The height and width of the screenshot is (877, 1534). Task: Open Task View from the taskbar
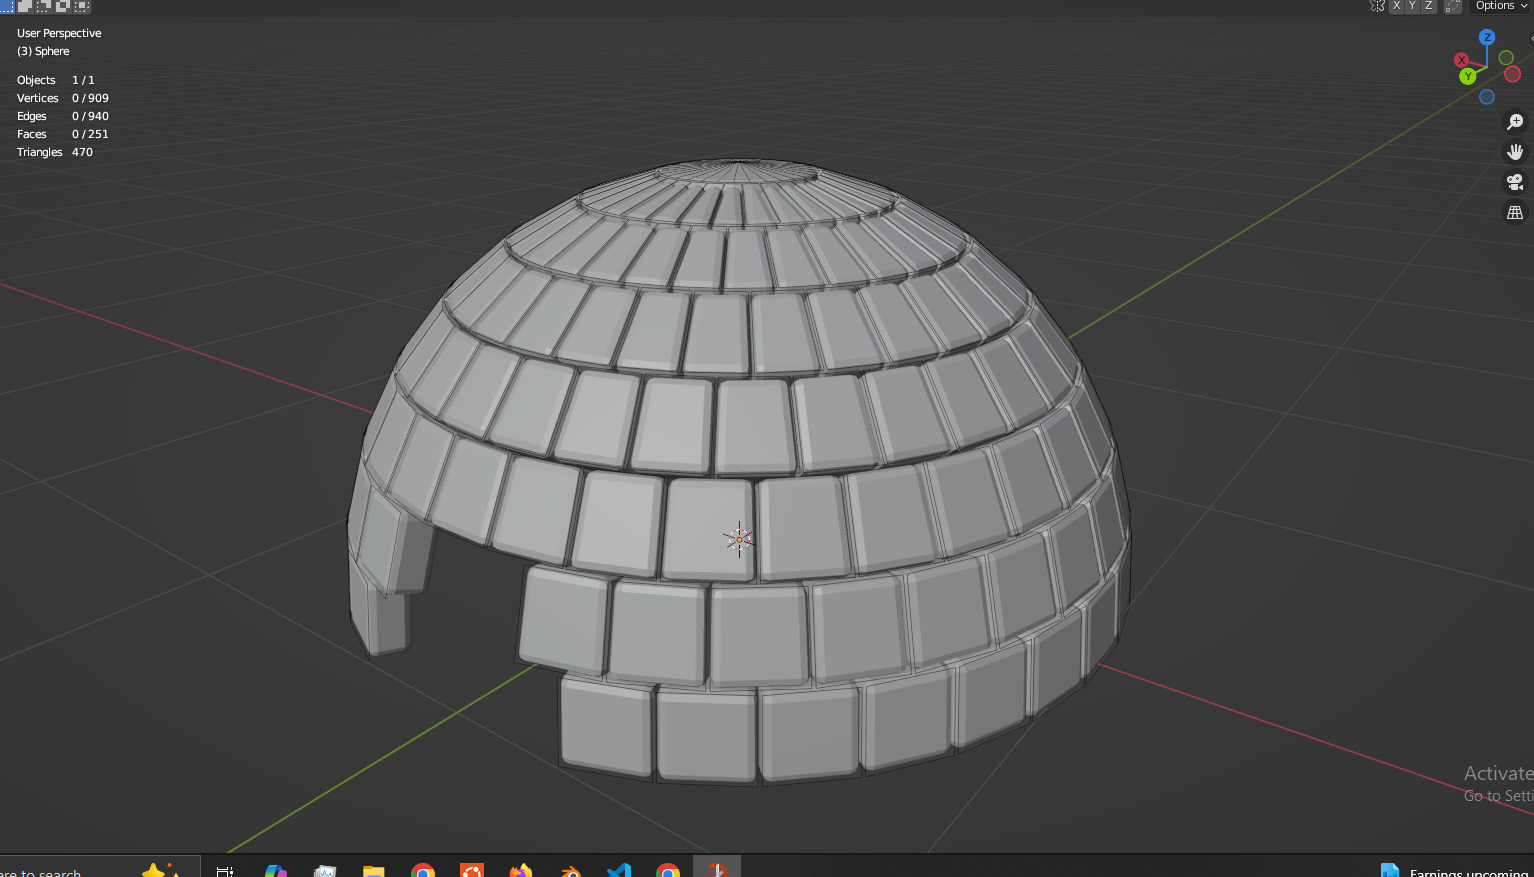(225, 870)
